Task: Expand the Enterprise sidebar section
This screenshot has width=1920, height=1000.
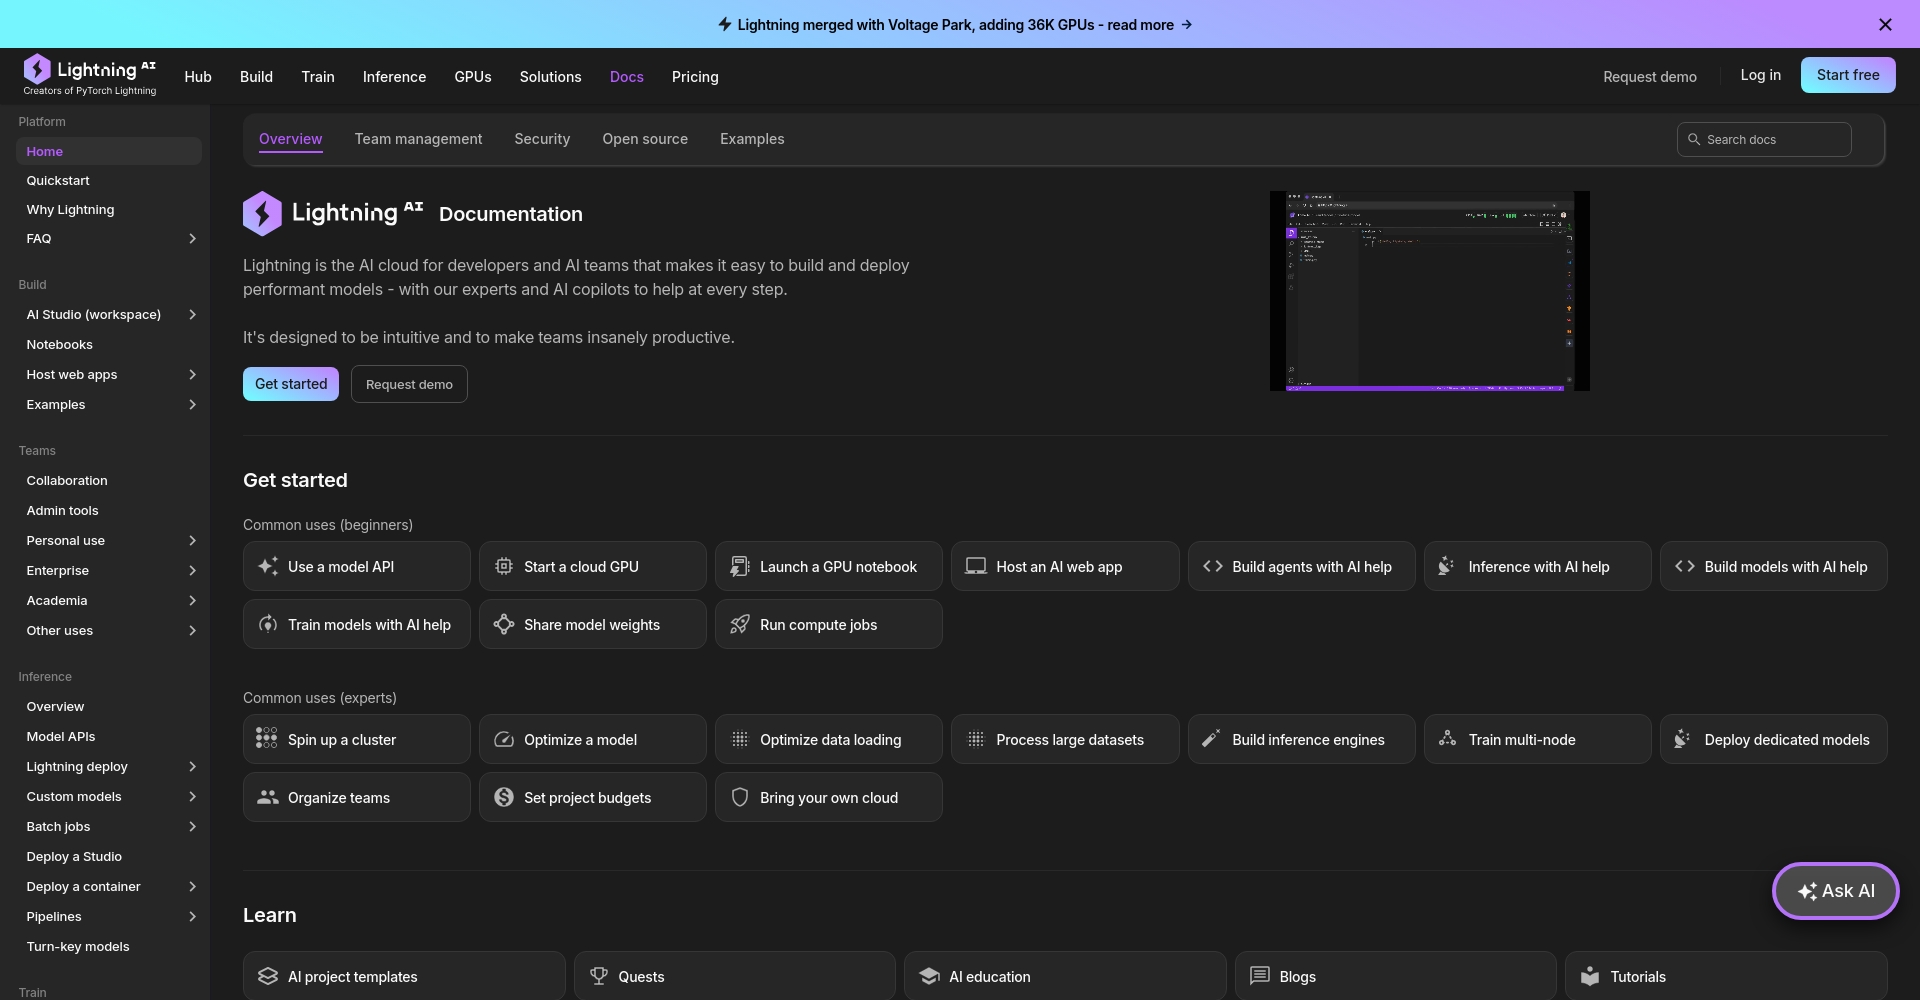Action: [192, 570]
